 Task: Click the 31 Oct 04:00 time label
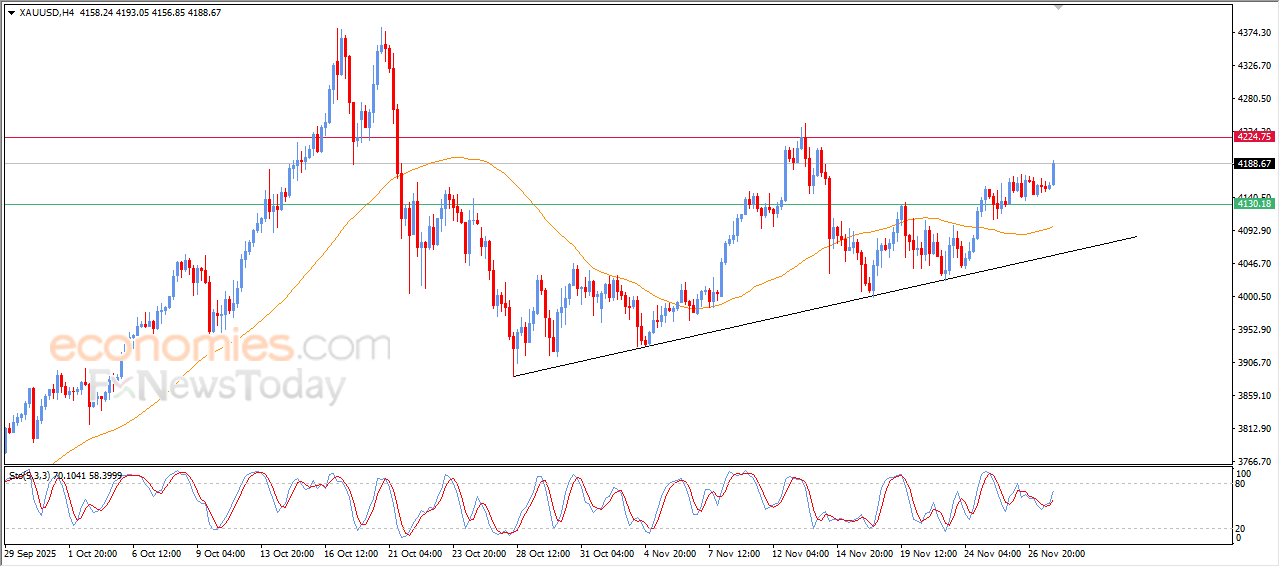click(608, 553)
